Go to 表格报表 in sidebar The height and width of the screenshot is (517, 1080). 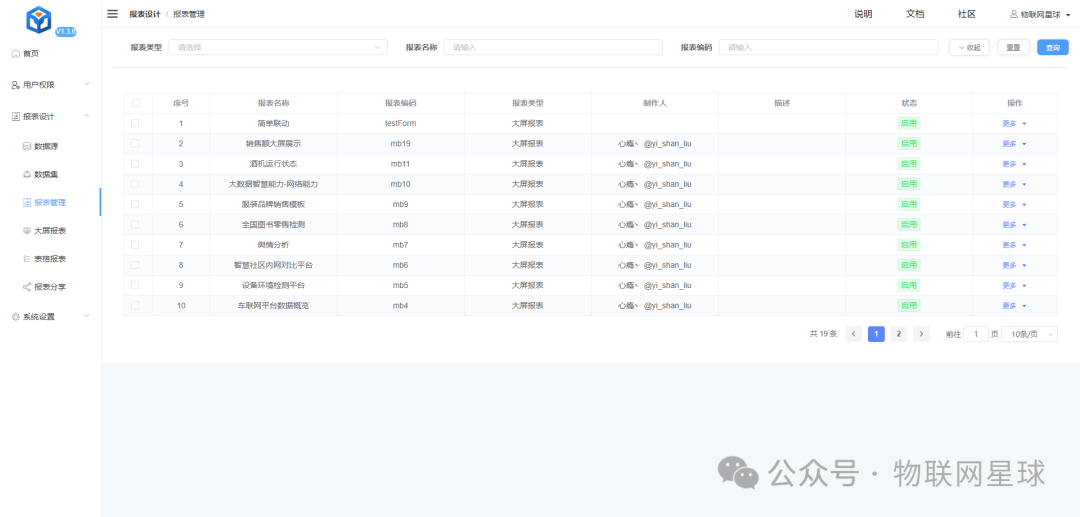49,258
